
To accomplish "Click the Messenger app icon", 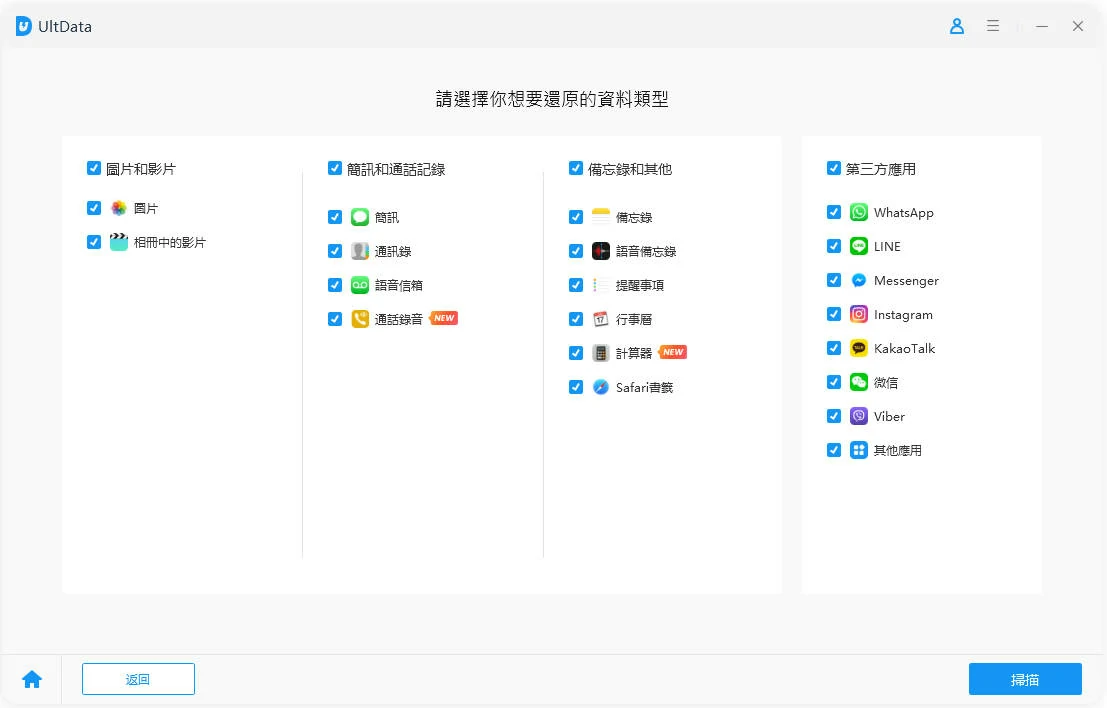I will point(858,281).
